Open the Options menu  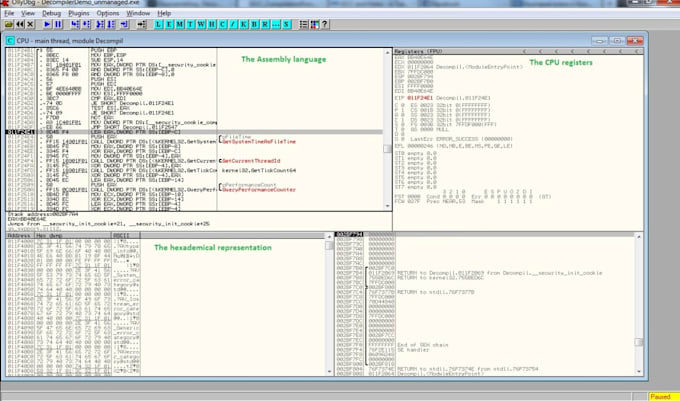pyautogui.click(x=108, y=13)
